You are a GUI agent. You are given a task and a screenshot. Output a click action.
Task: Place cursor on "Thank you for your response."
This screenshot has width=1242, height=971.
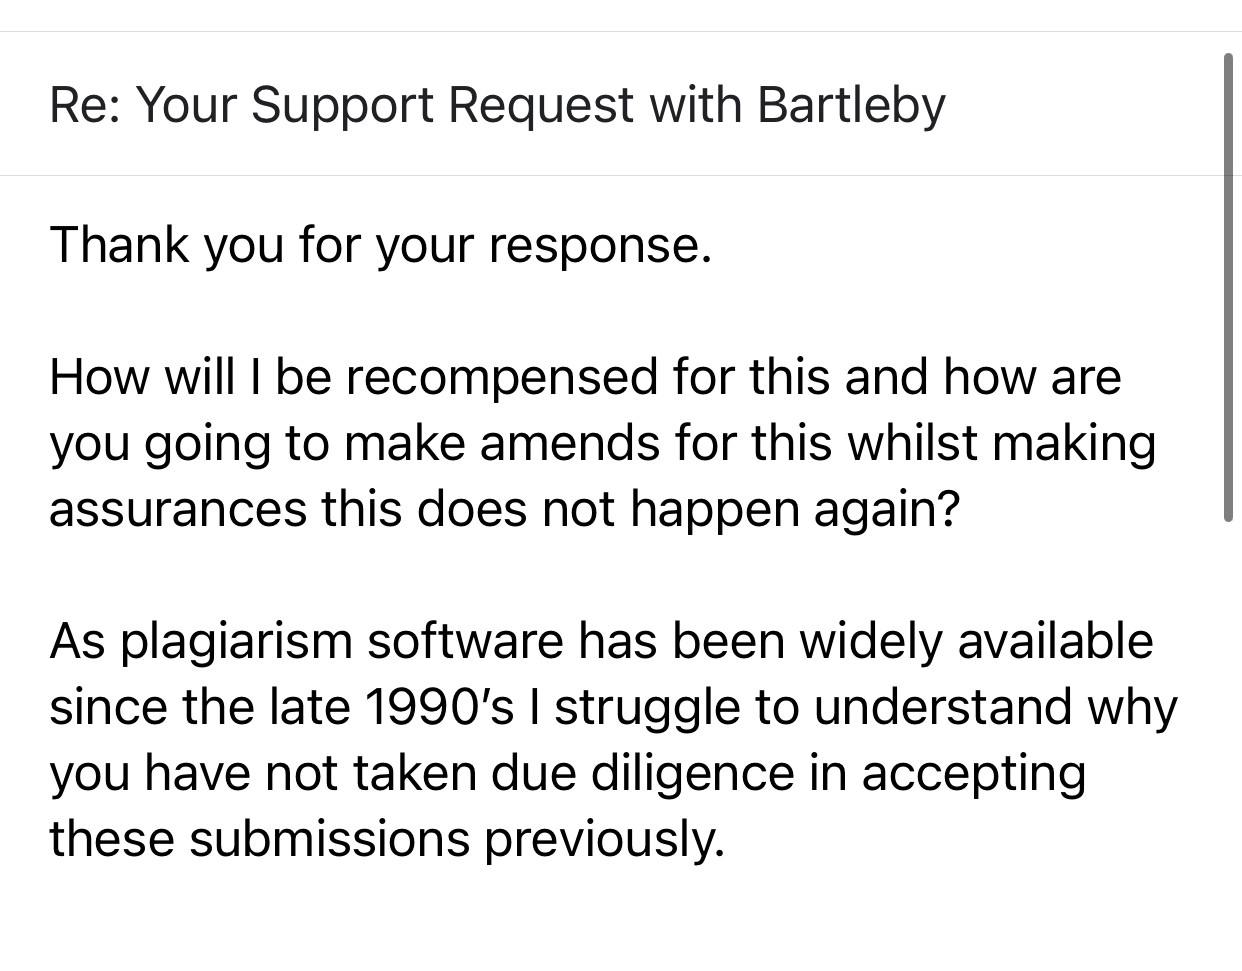pyautogui.click(x=381, y=246)
